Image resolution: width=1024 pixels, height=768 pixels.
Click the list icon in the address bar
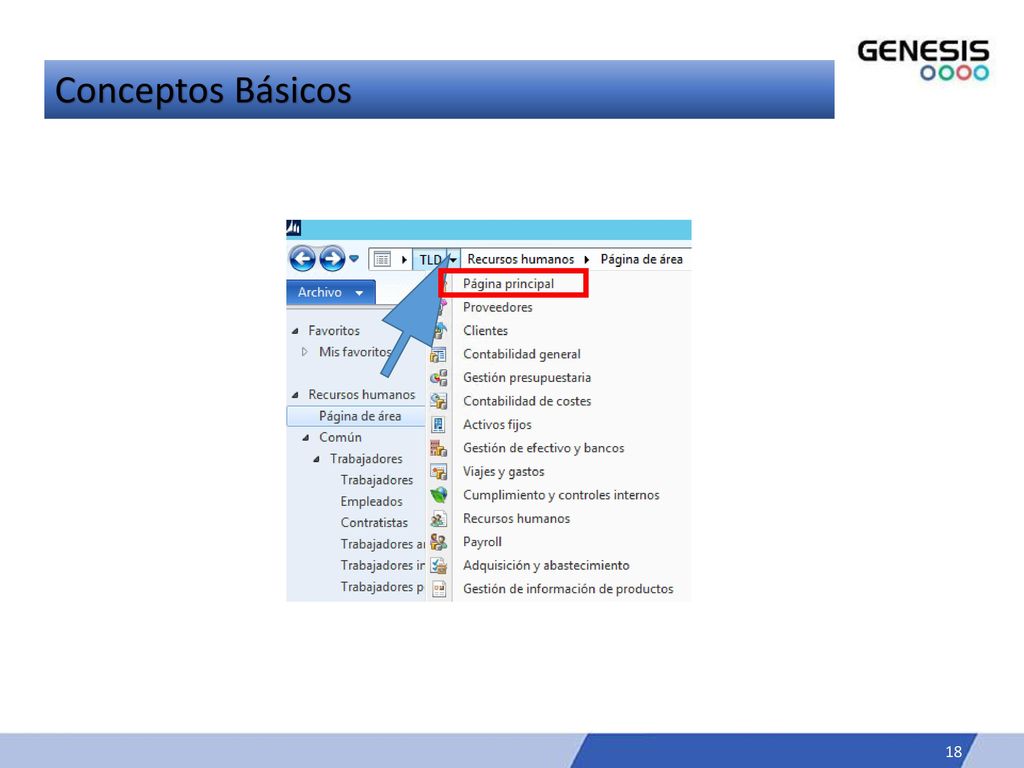(x=382, y=259)
